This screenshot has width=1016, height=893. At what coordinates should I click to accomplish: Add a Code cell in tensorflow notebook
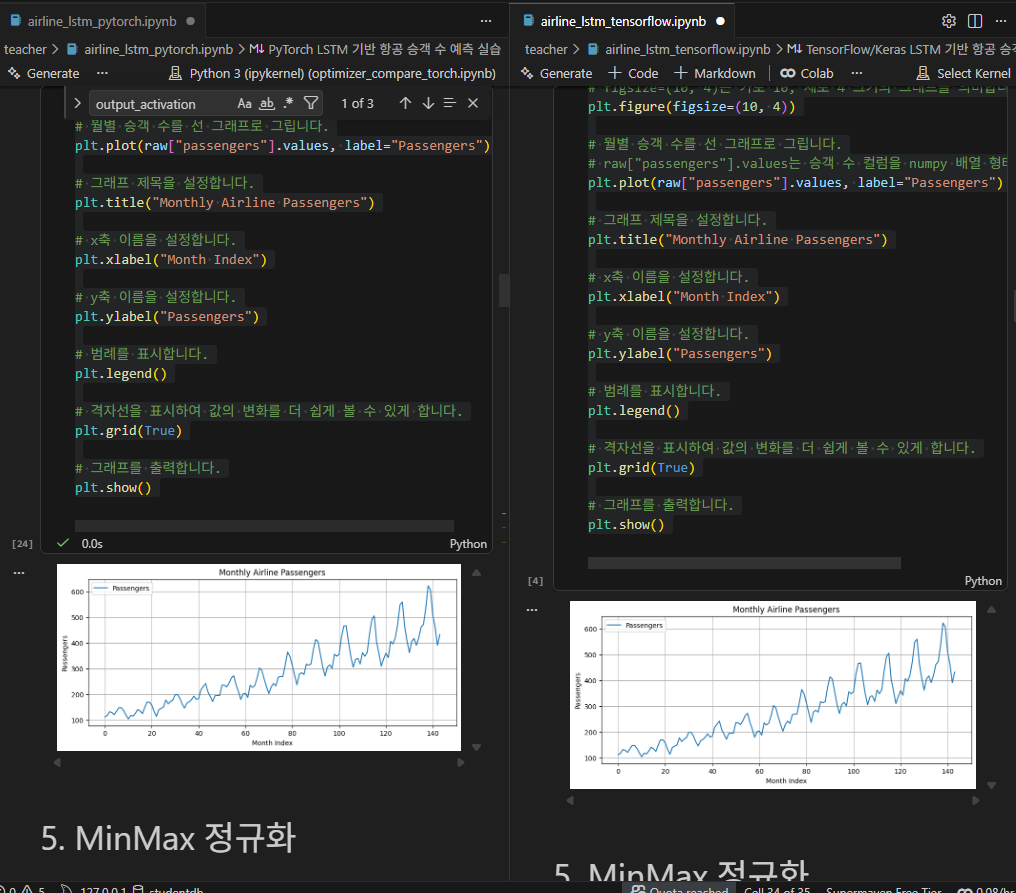[x=633, y=73]
